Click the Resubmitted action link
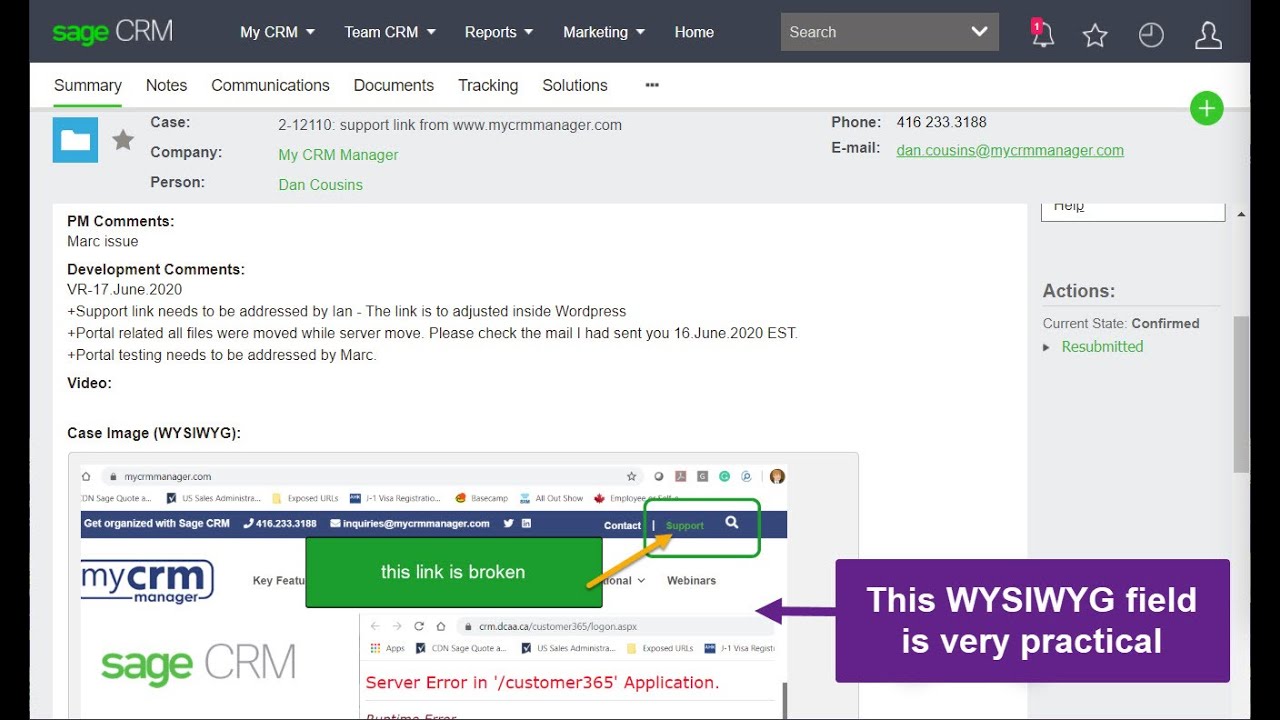Viewport: 1280px width, 720px height. click(1102, 346)
